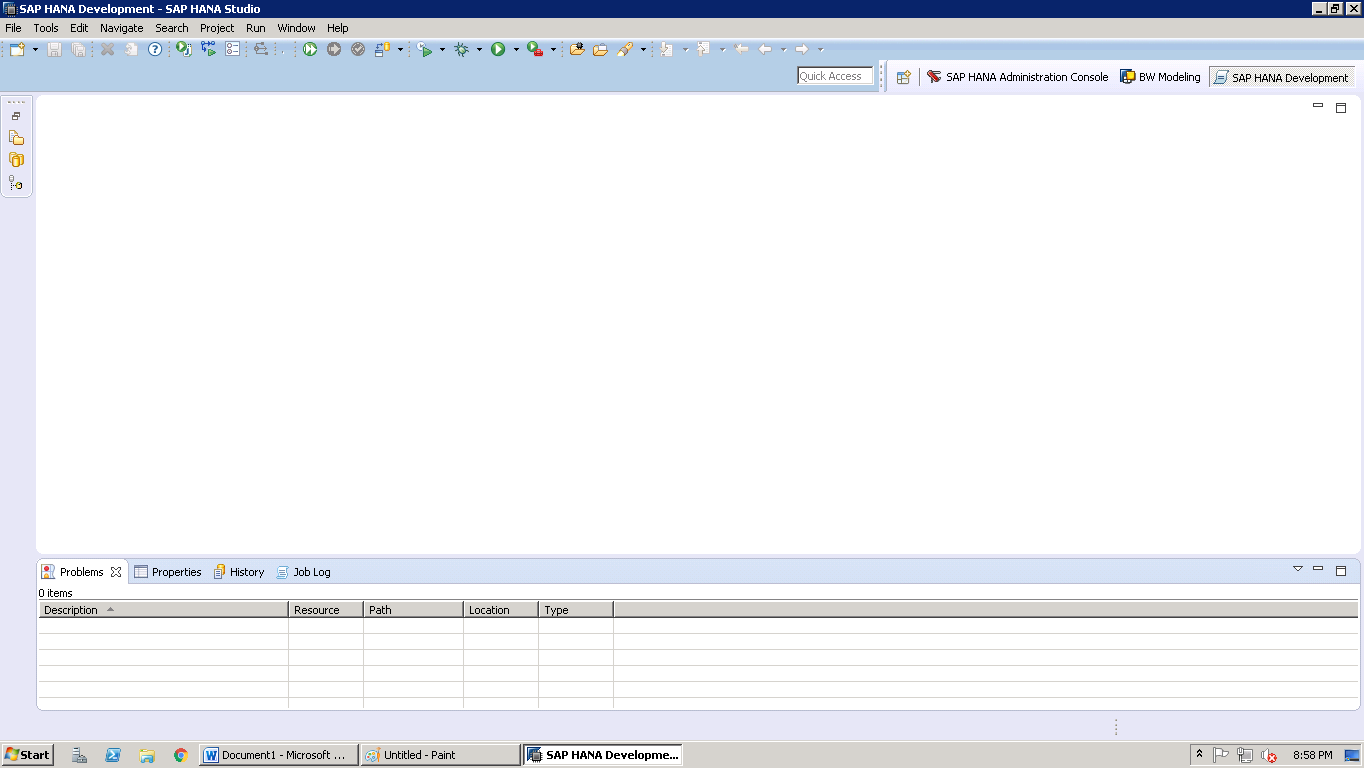1364x768 pixels.
Task: Open the Tools menu
Action: click(x=46, y=28)
